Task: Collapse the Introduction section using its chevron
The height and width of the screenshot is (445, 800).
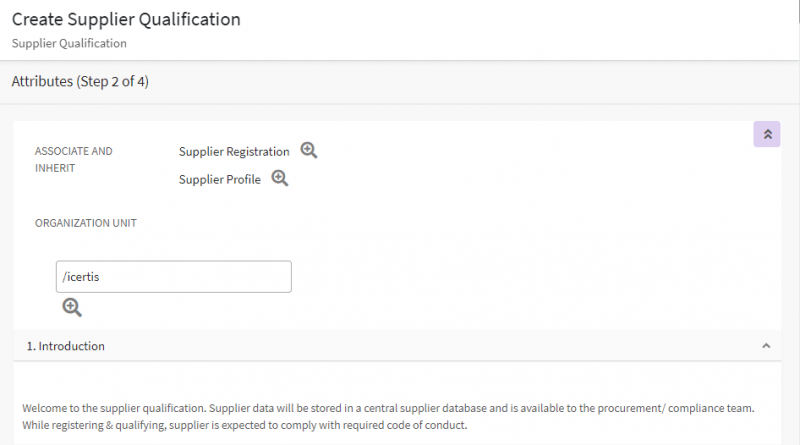Action: pyautogui.click(x=766, y=346)
